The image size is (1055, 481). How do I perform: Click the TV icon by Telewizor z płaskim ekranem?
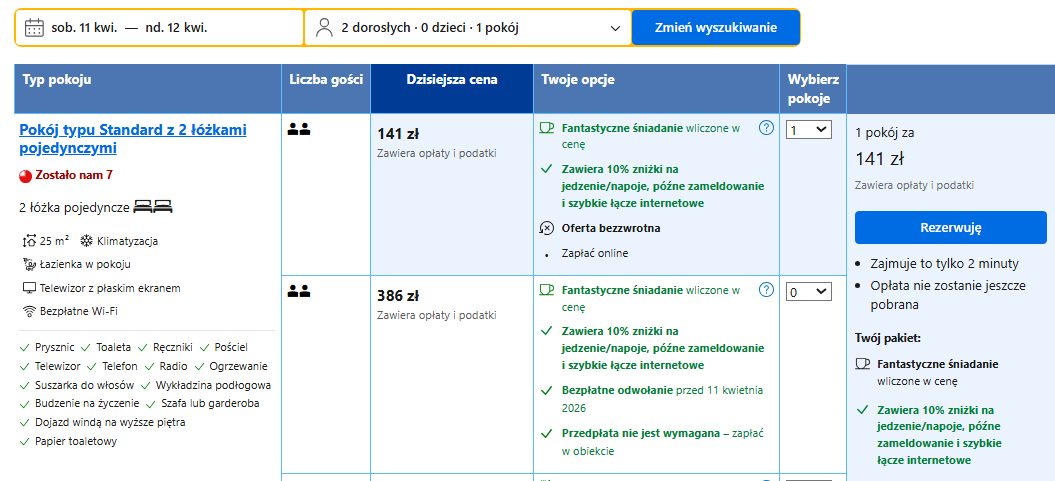pyautogui.click(x=29, y=288)
